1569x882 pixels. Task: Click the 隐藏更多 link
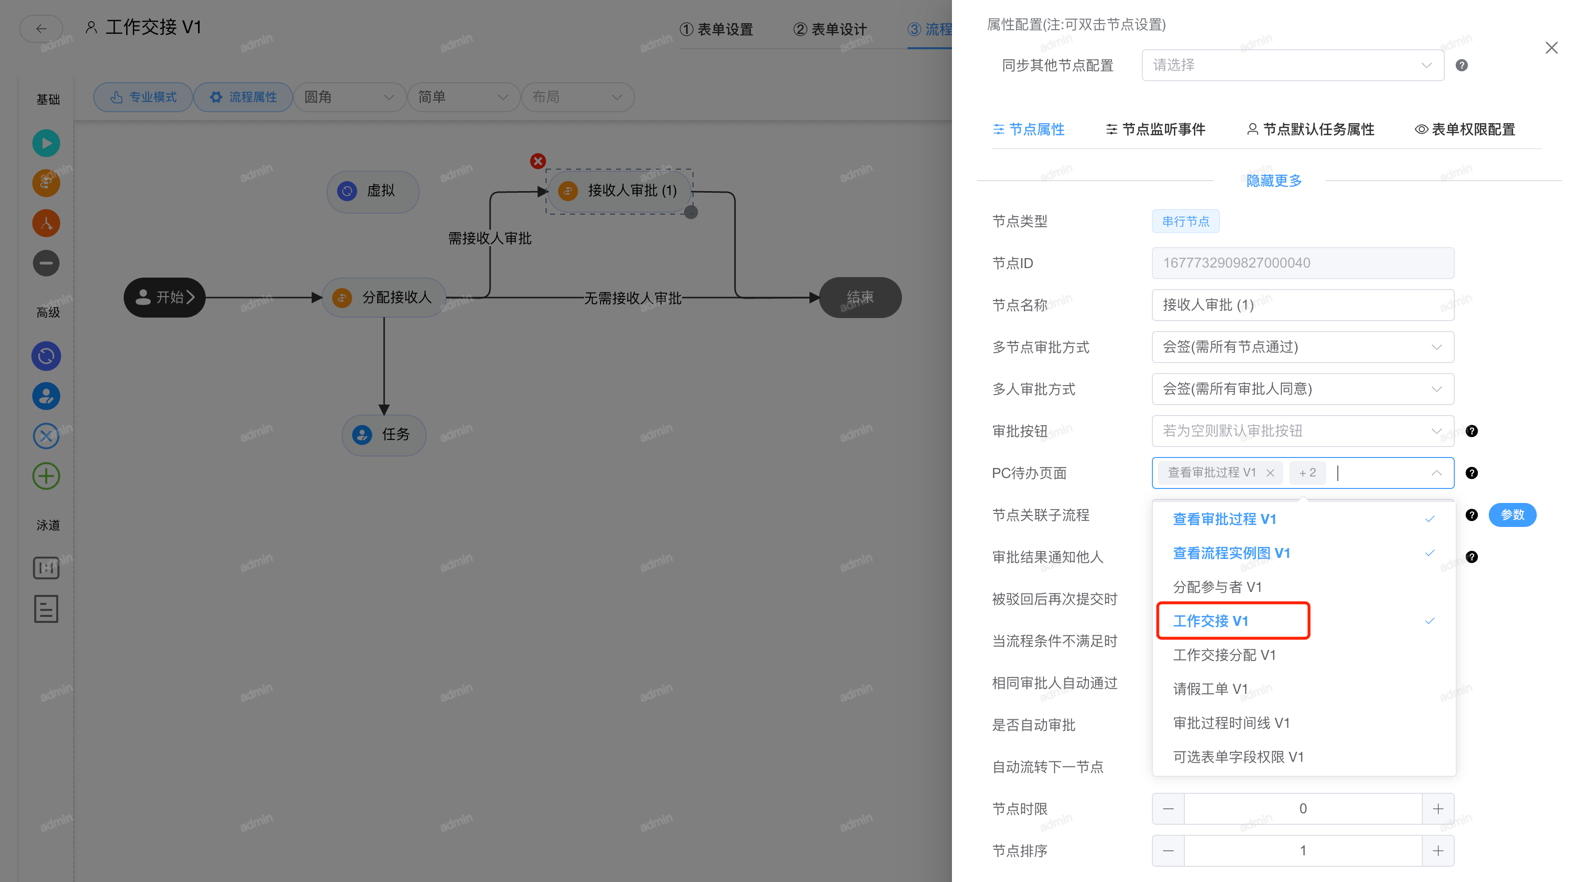(1273, 181)
